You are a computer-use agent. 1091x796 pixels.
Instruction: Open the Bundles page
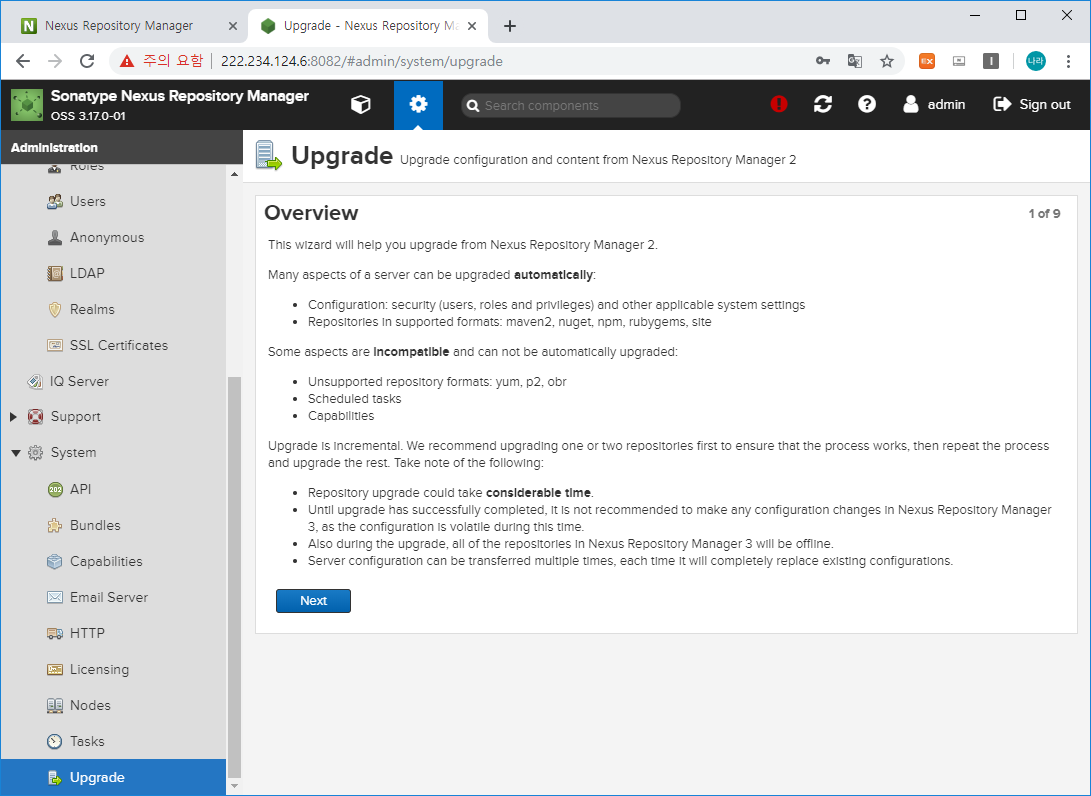click(95, 525)
